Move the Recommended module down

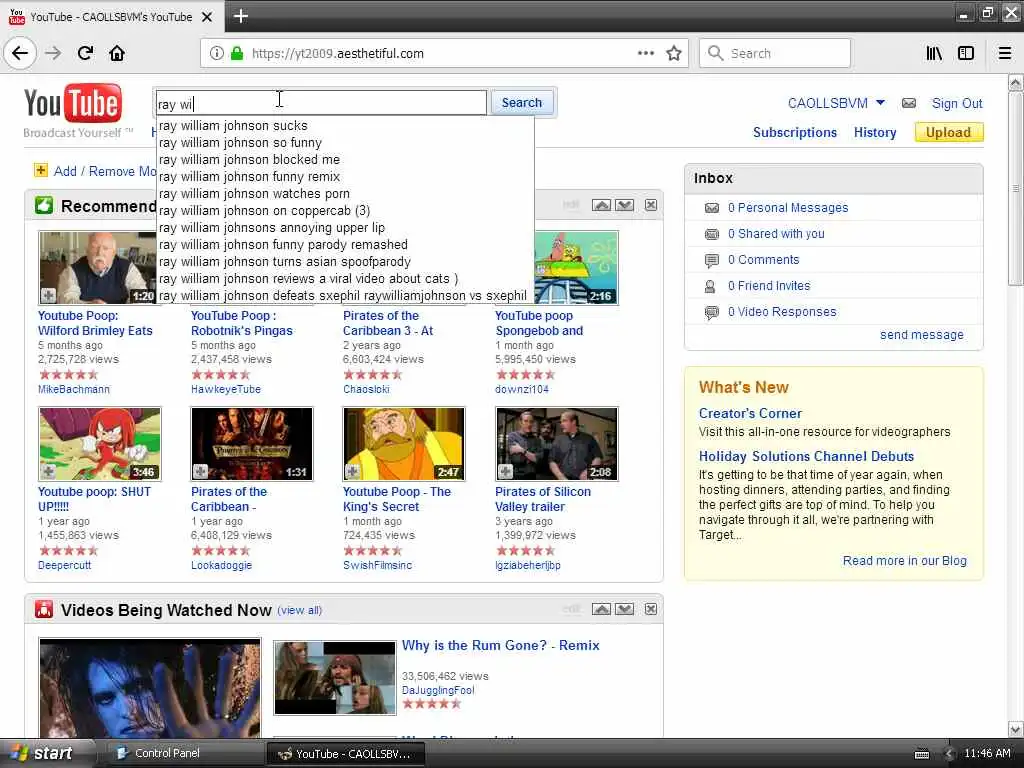[x=624, y=205]
